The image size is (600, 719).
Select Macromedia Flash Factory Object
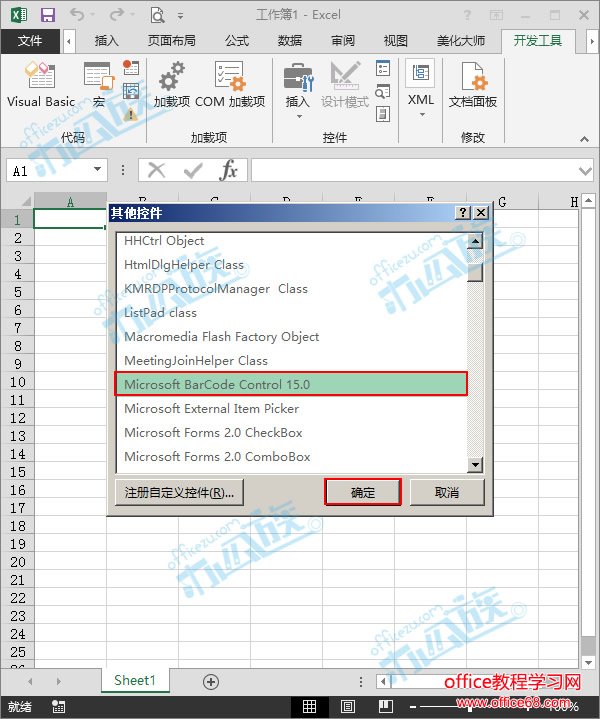pos(291,337)
